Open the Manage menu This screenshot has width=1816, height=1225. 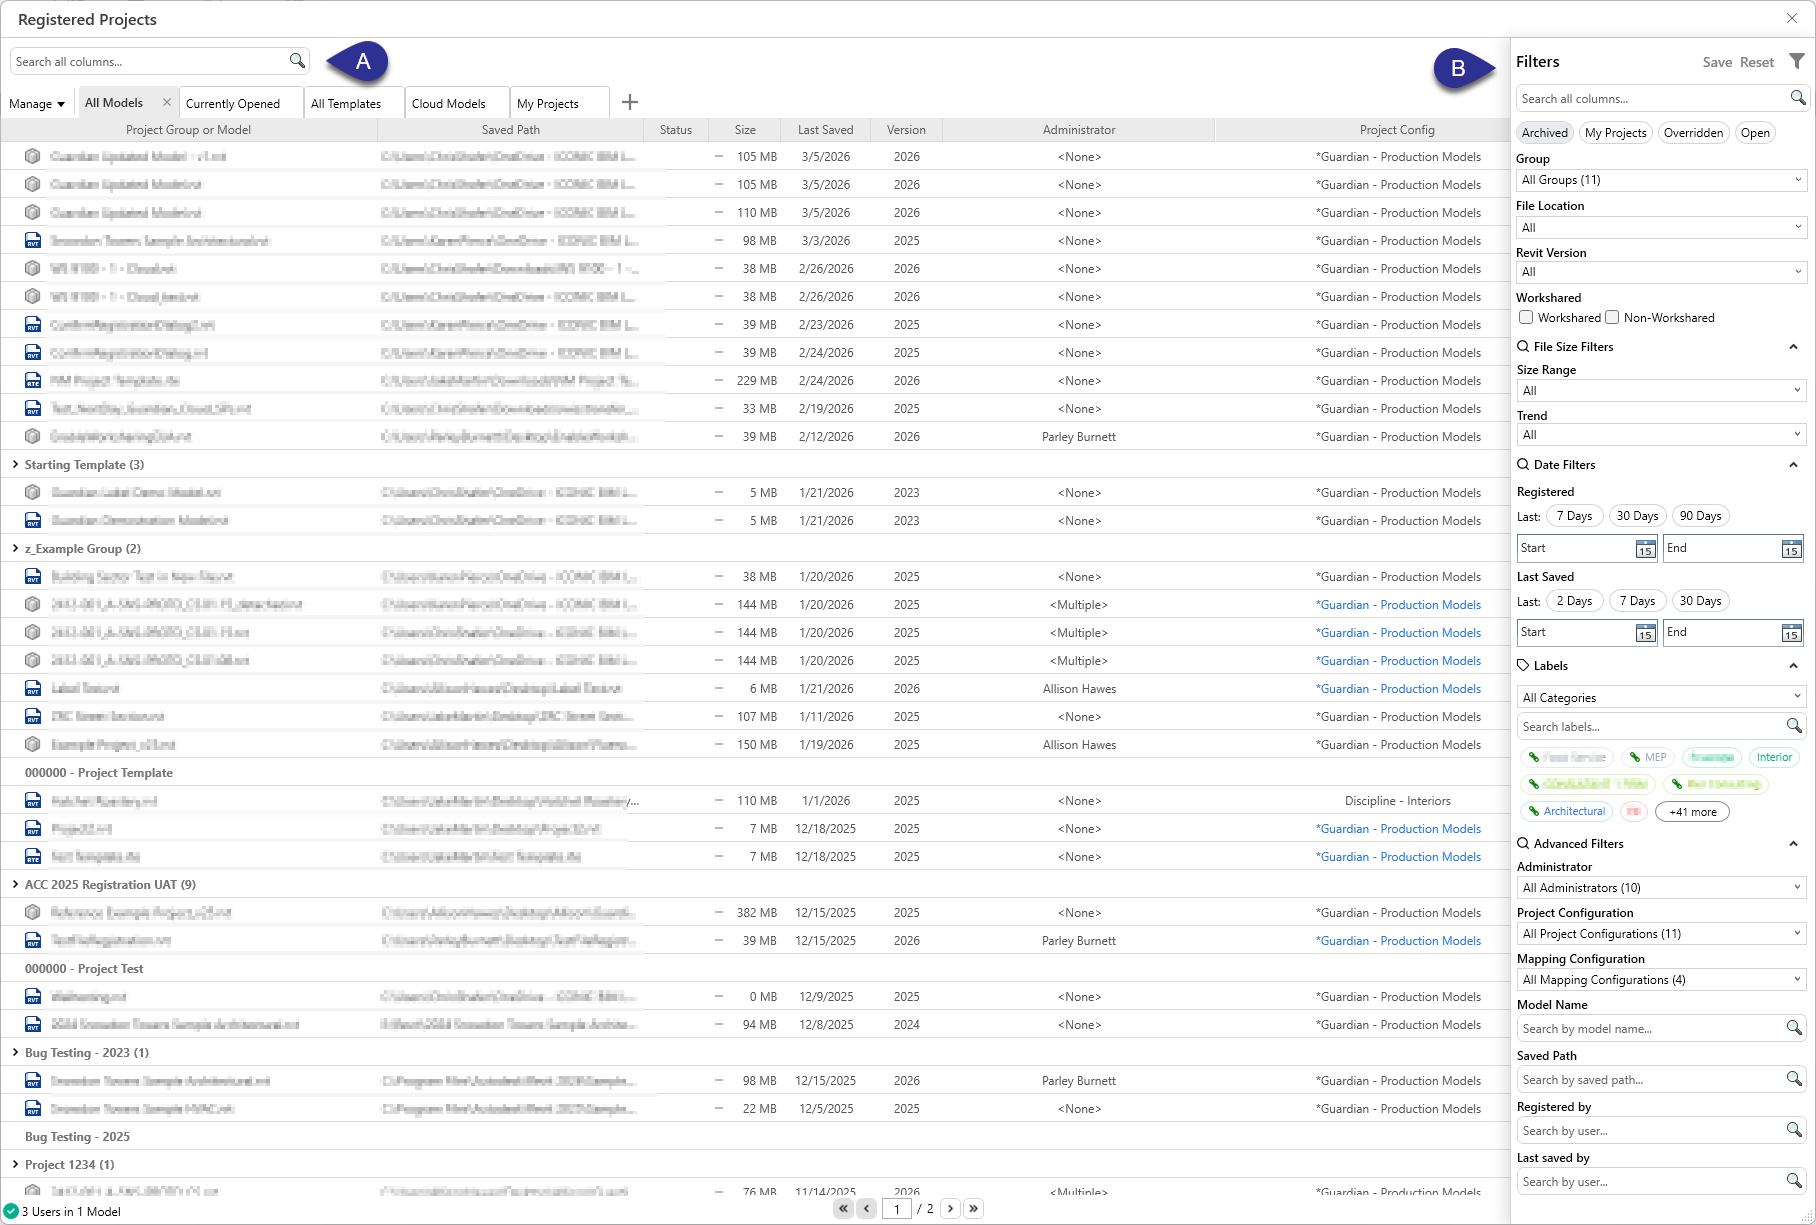(x=37, y=102)
